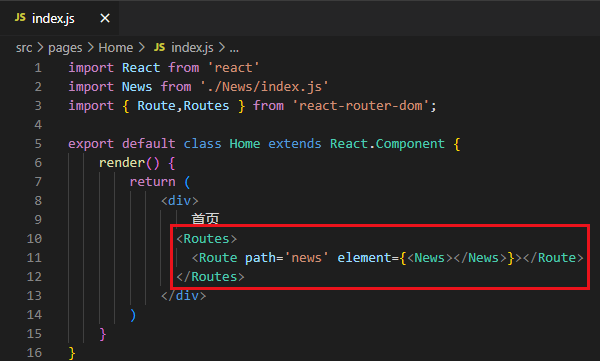Image resolution: width=600 pixels, height=361 pixels.
Task: Open the src breadcrumb segment
Action: coord(24,48)
